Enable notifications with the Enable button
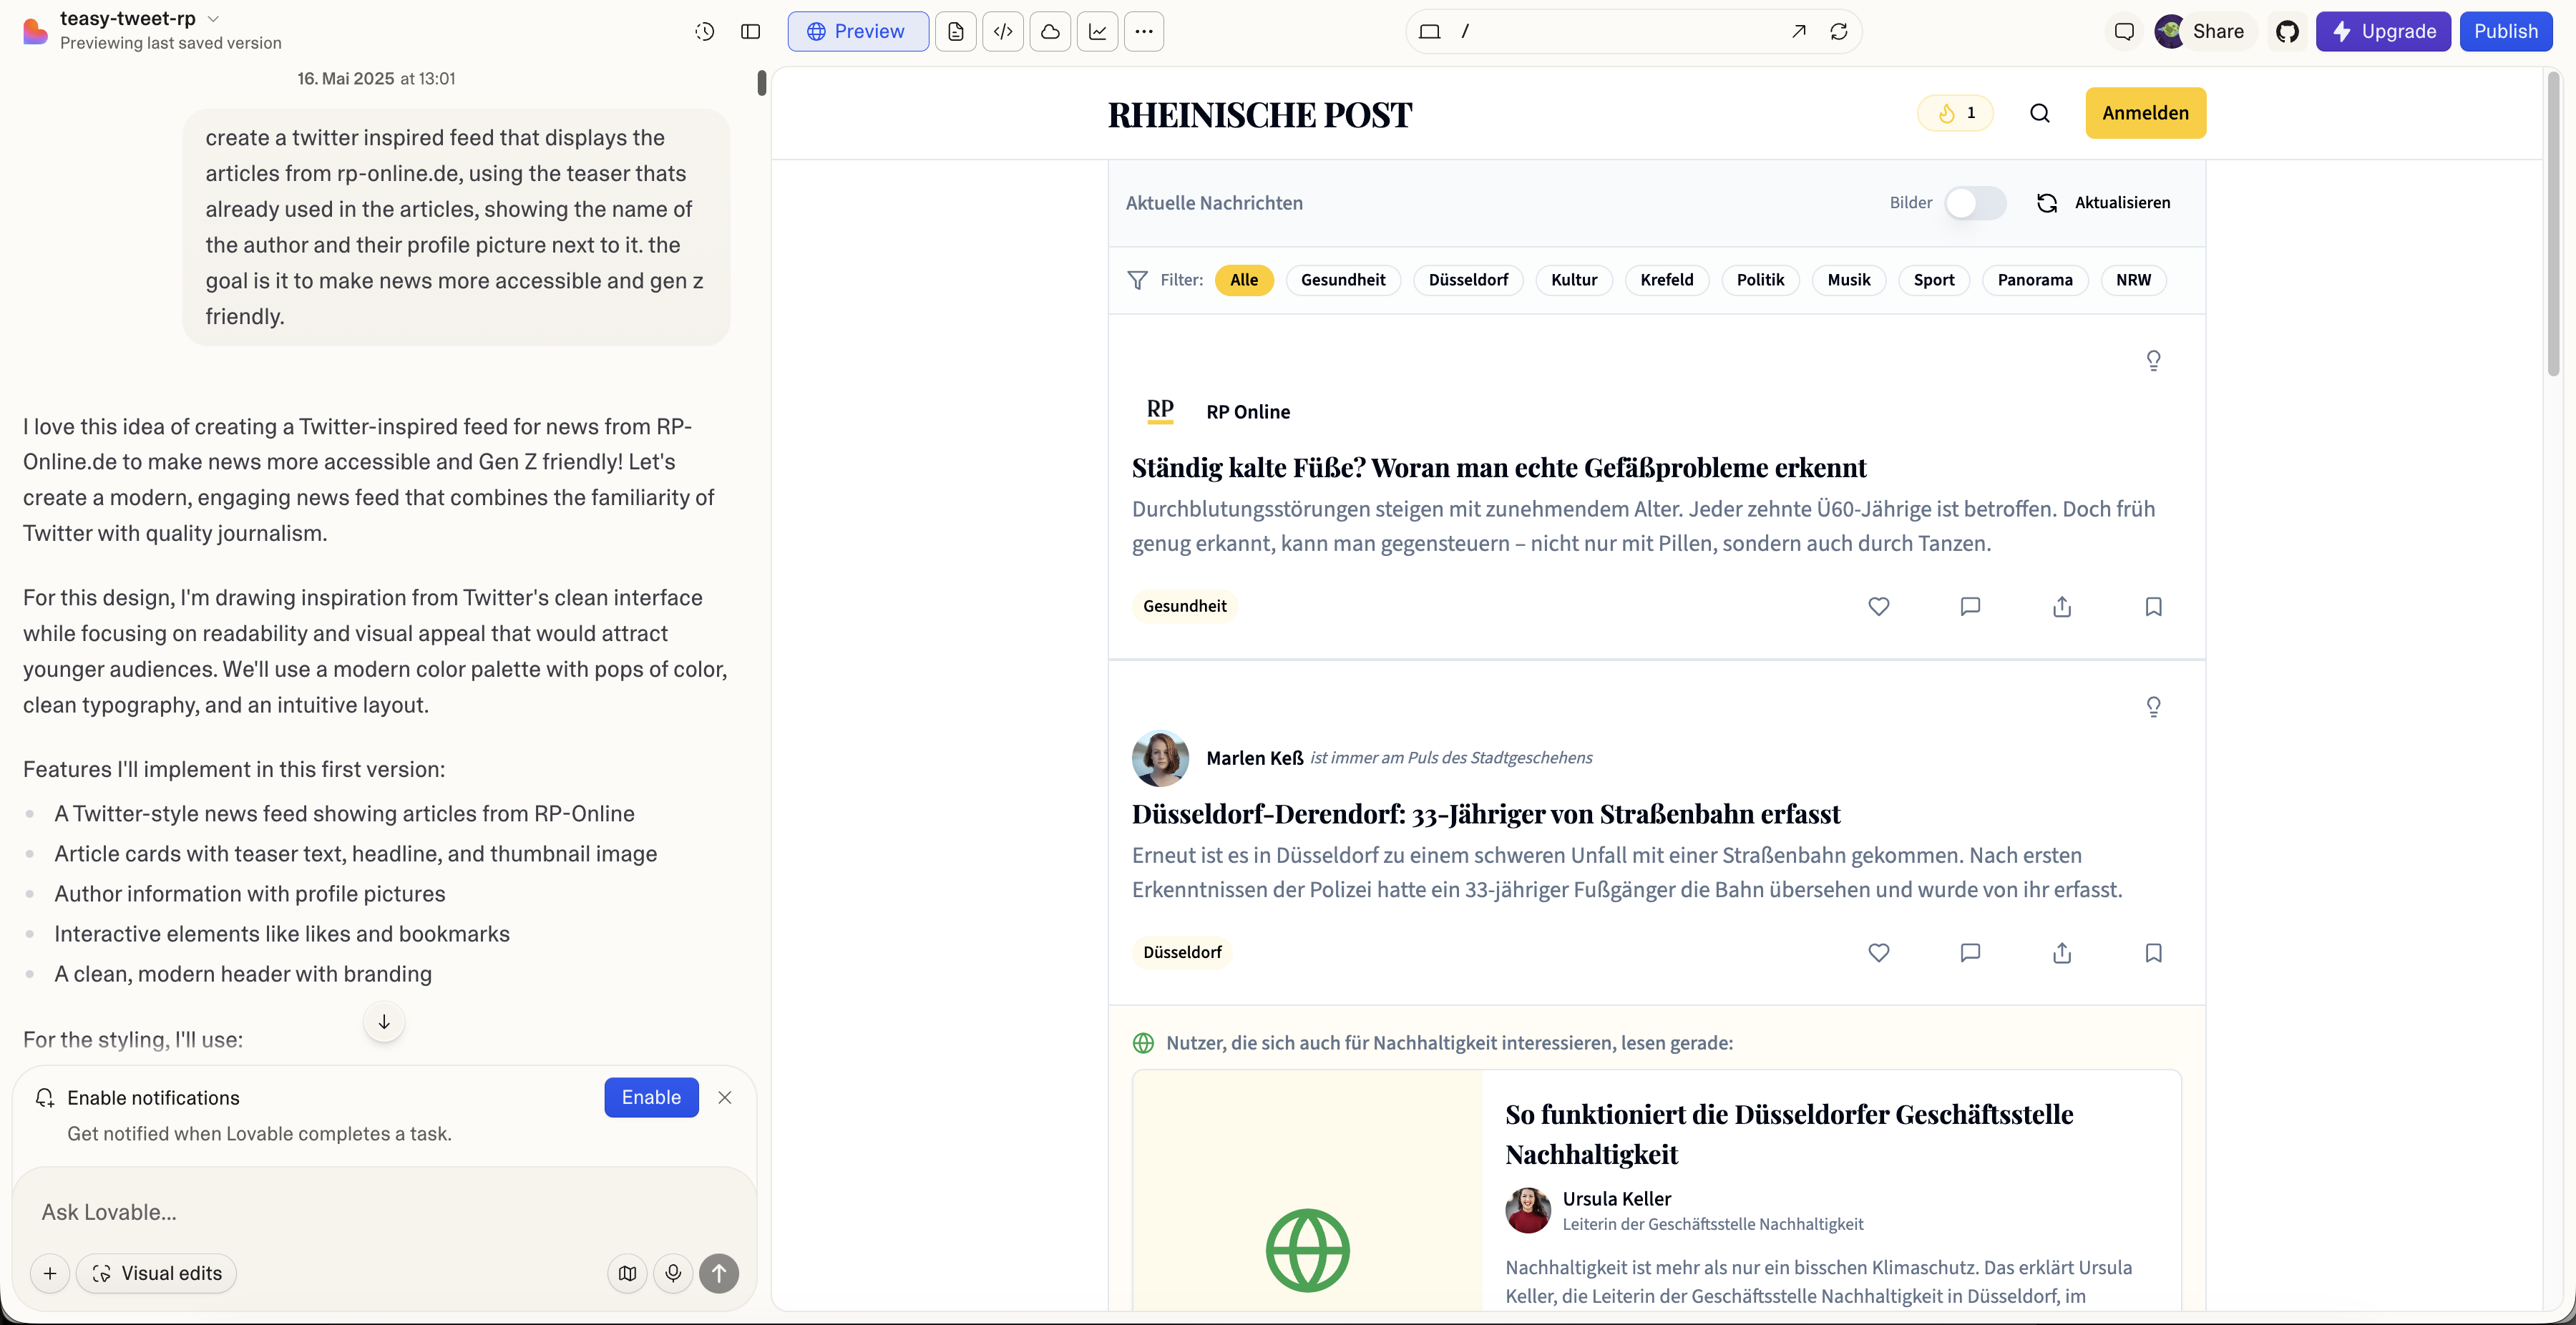 point(650,1097)
